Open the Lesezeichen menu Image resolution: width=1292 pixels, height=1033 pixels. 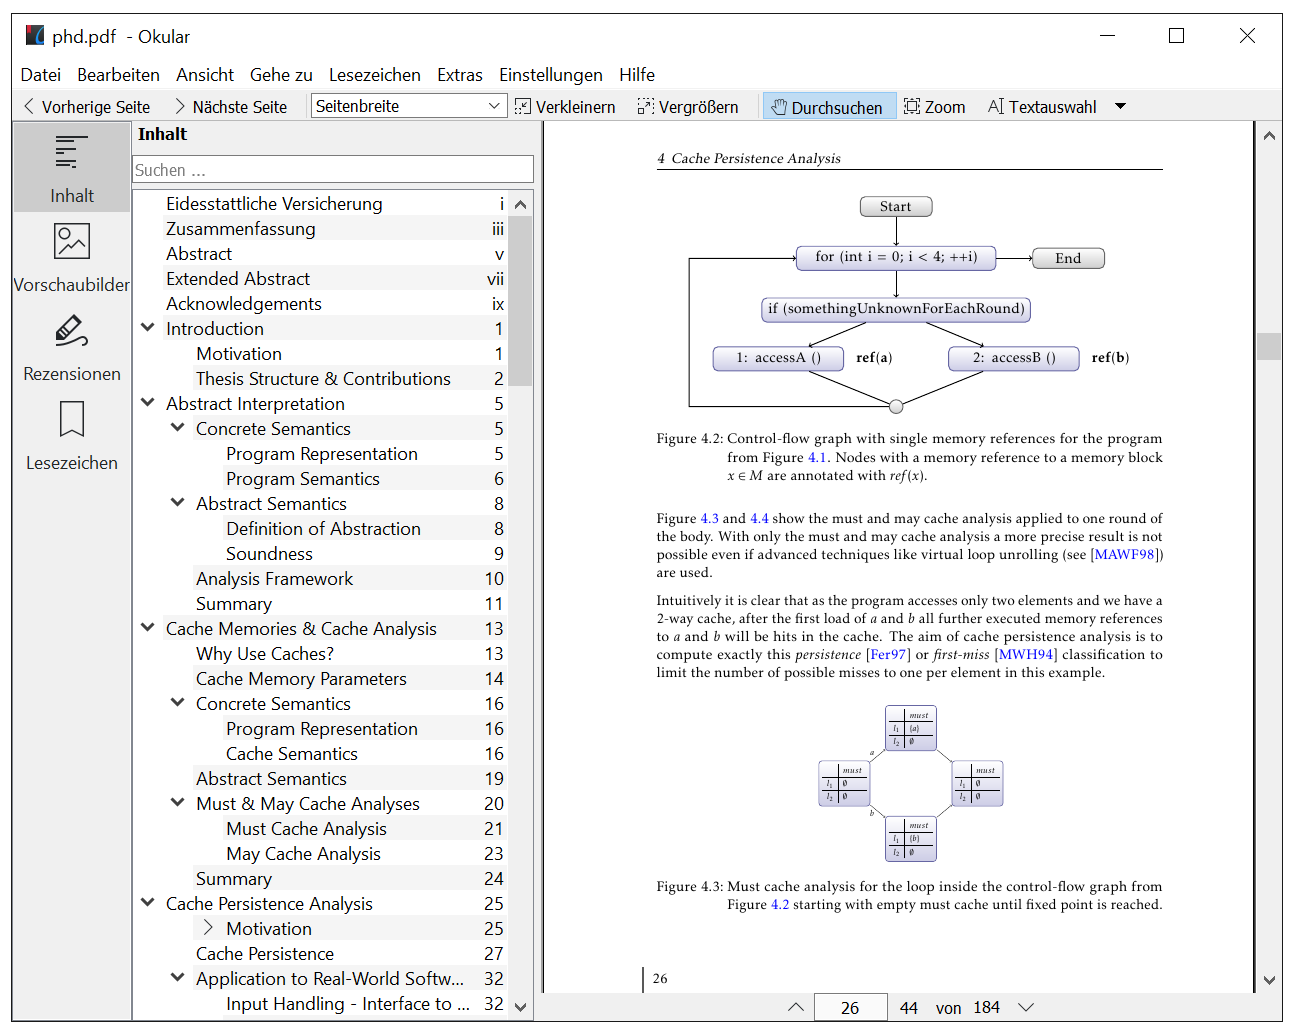375,75
